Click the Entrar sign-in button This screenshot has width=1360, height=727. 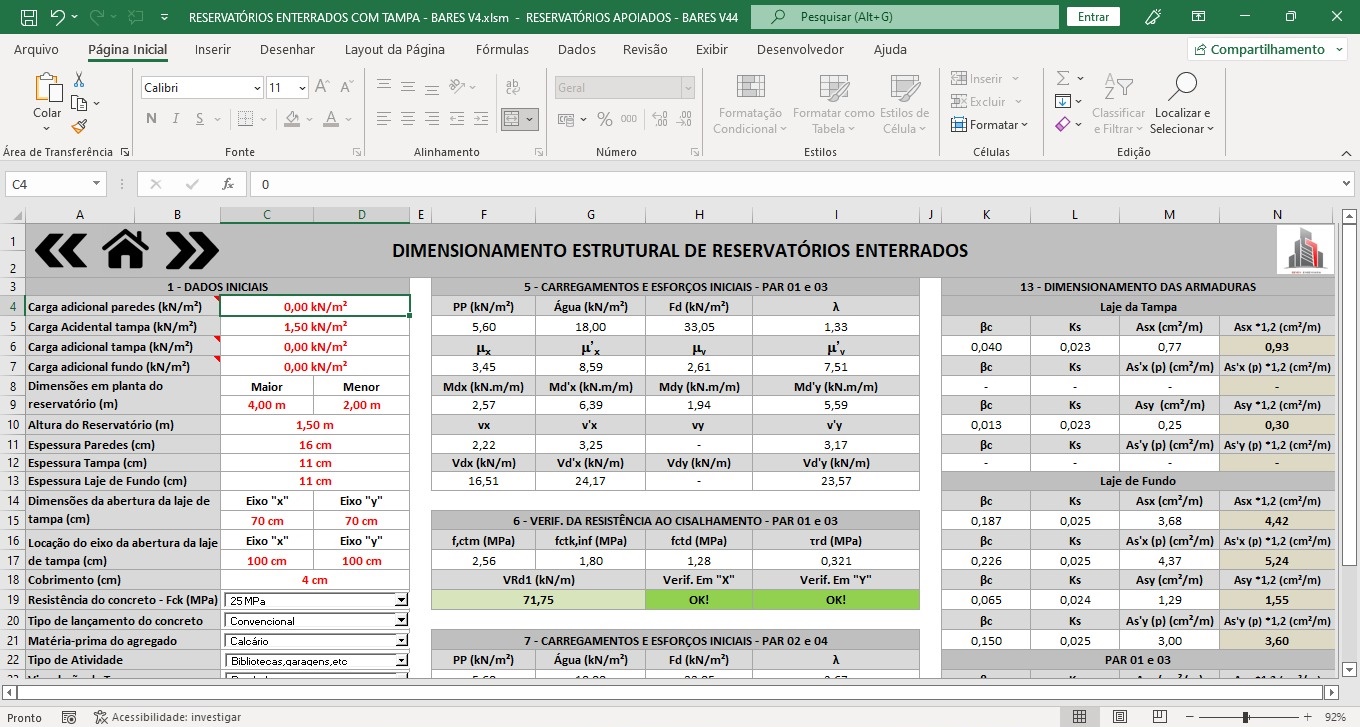[x=1093, y=17]
